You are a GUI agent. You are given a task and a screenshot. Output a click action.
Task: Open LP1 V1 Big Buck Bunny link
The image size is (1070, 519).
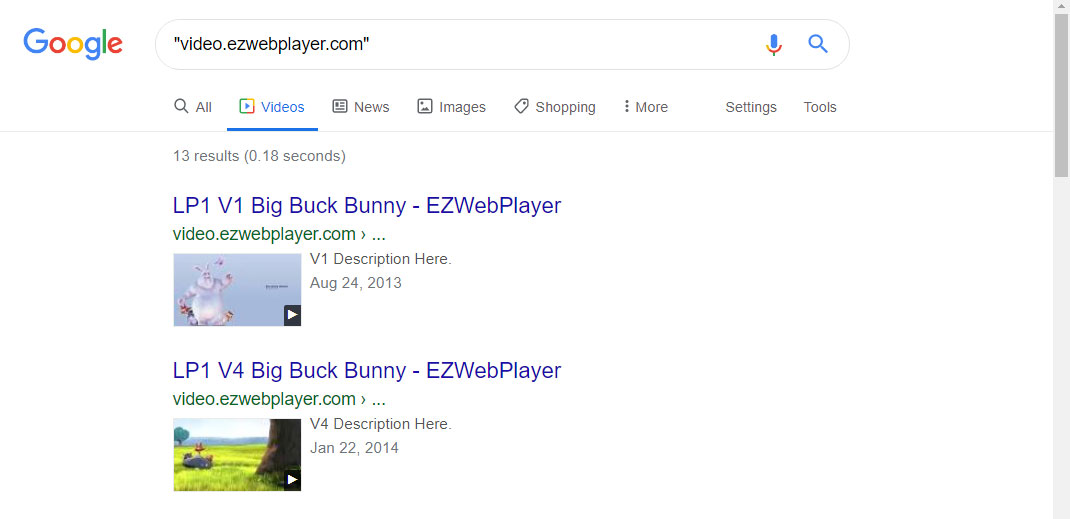367,206
